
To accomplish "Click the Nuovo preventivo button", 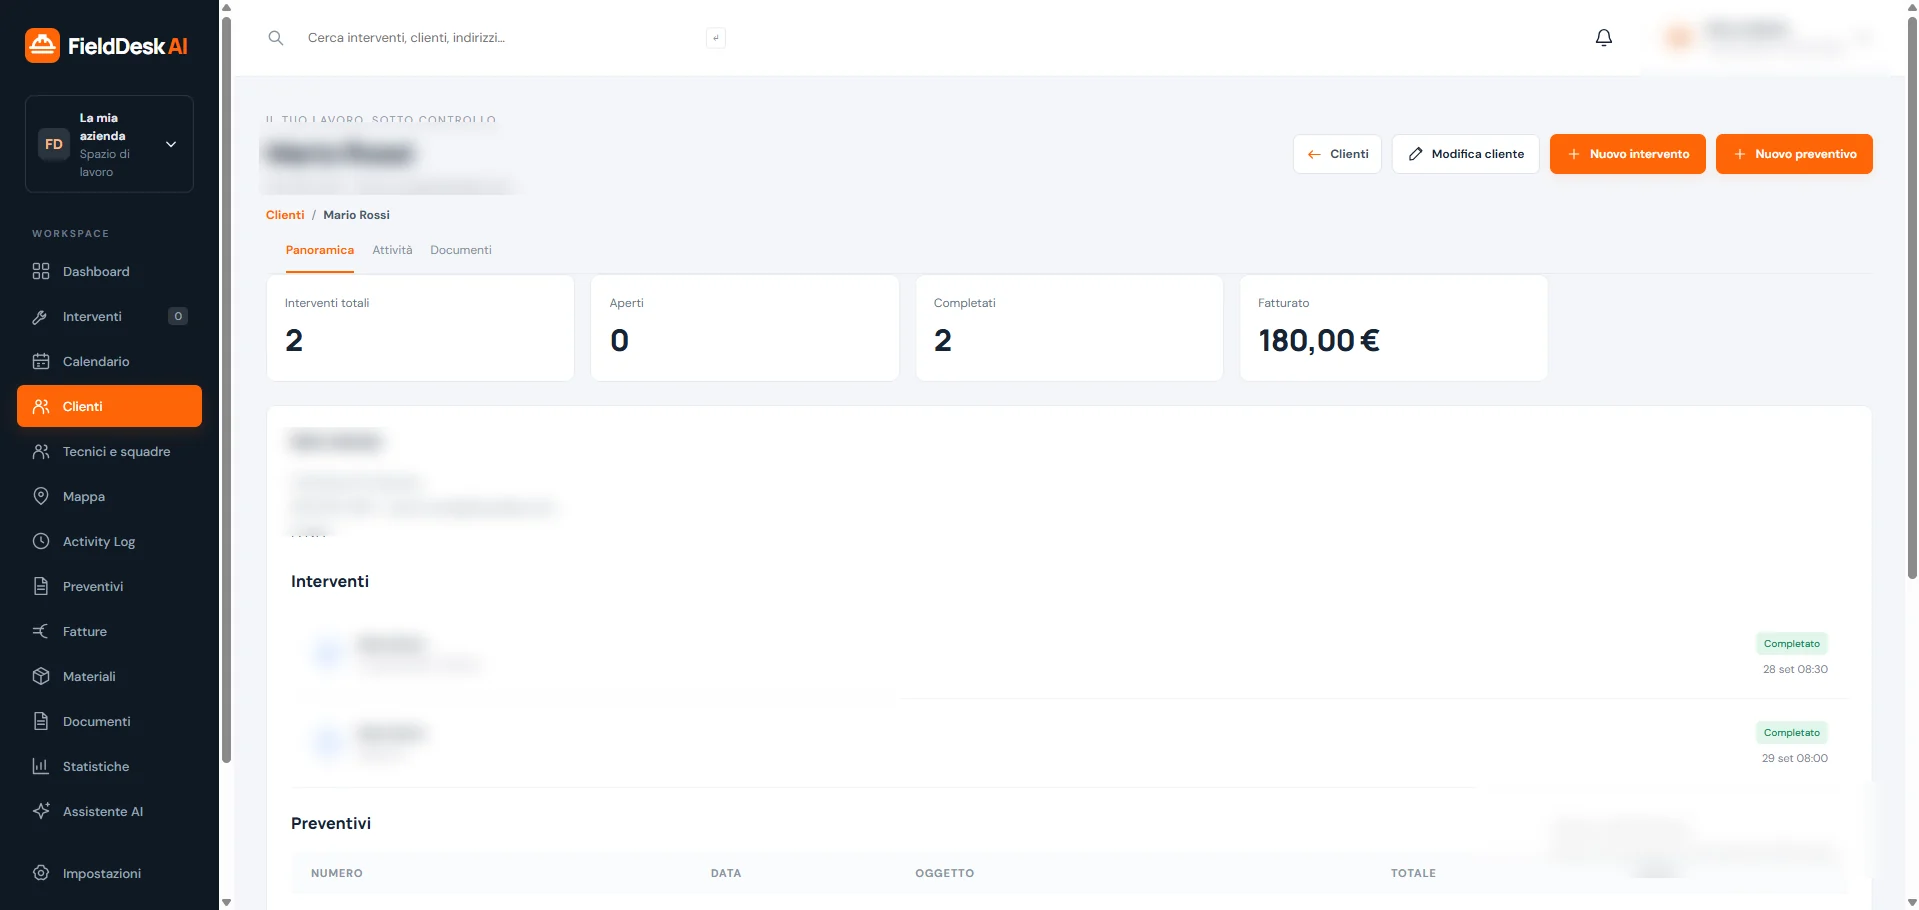I will coord(1794,154).
